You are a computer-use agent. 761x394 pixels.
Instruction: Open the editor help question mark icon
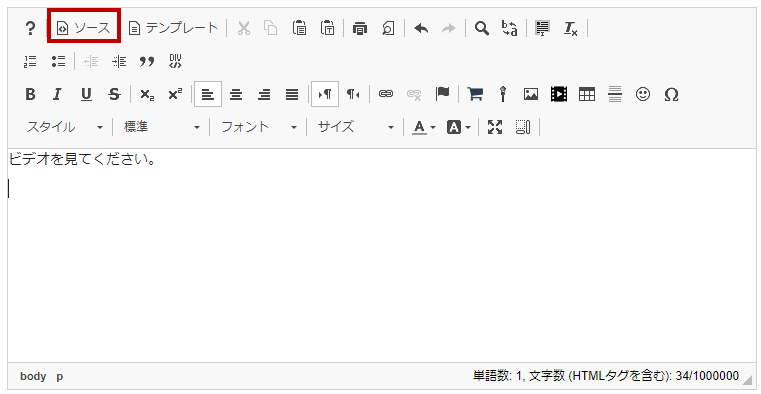tap(30, 29)
